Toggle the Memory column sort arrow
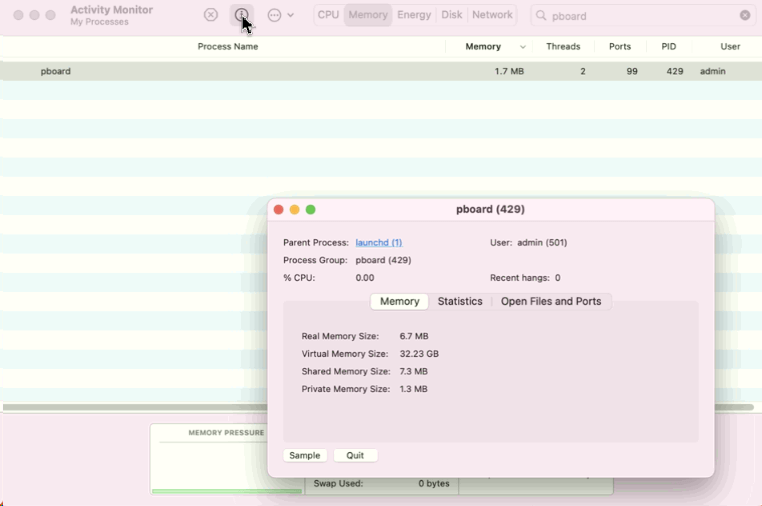 pos(522,47)
